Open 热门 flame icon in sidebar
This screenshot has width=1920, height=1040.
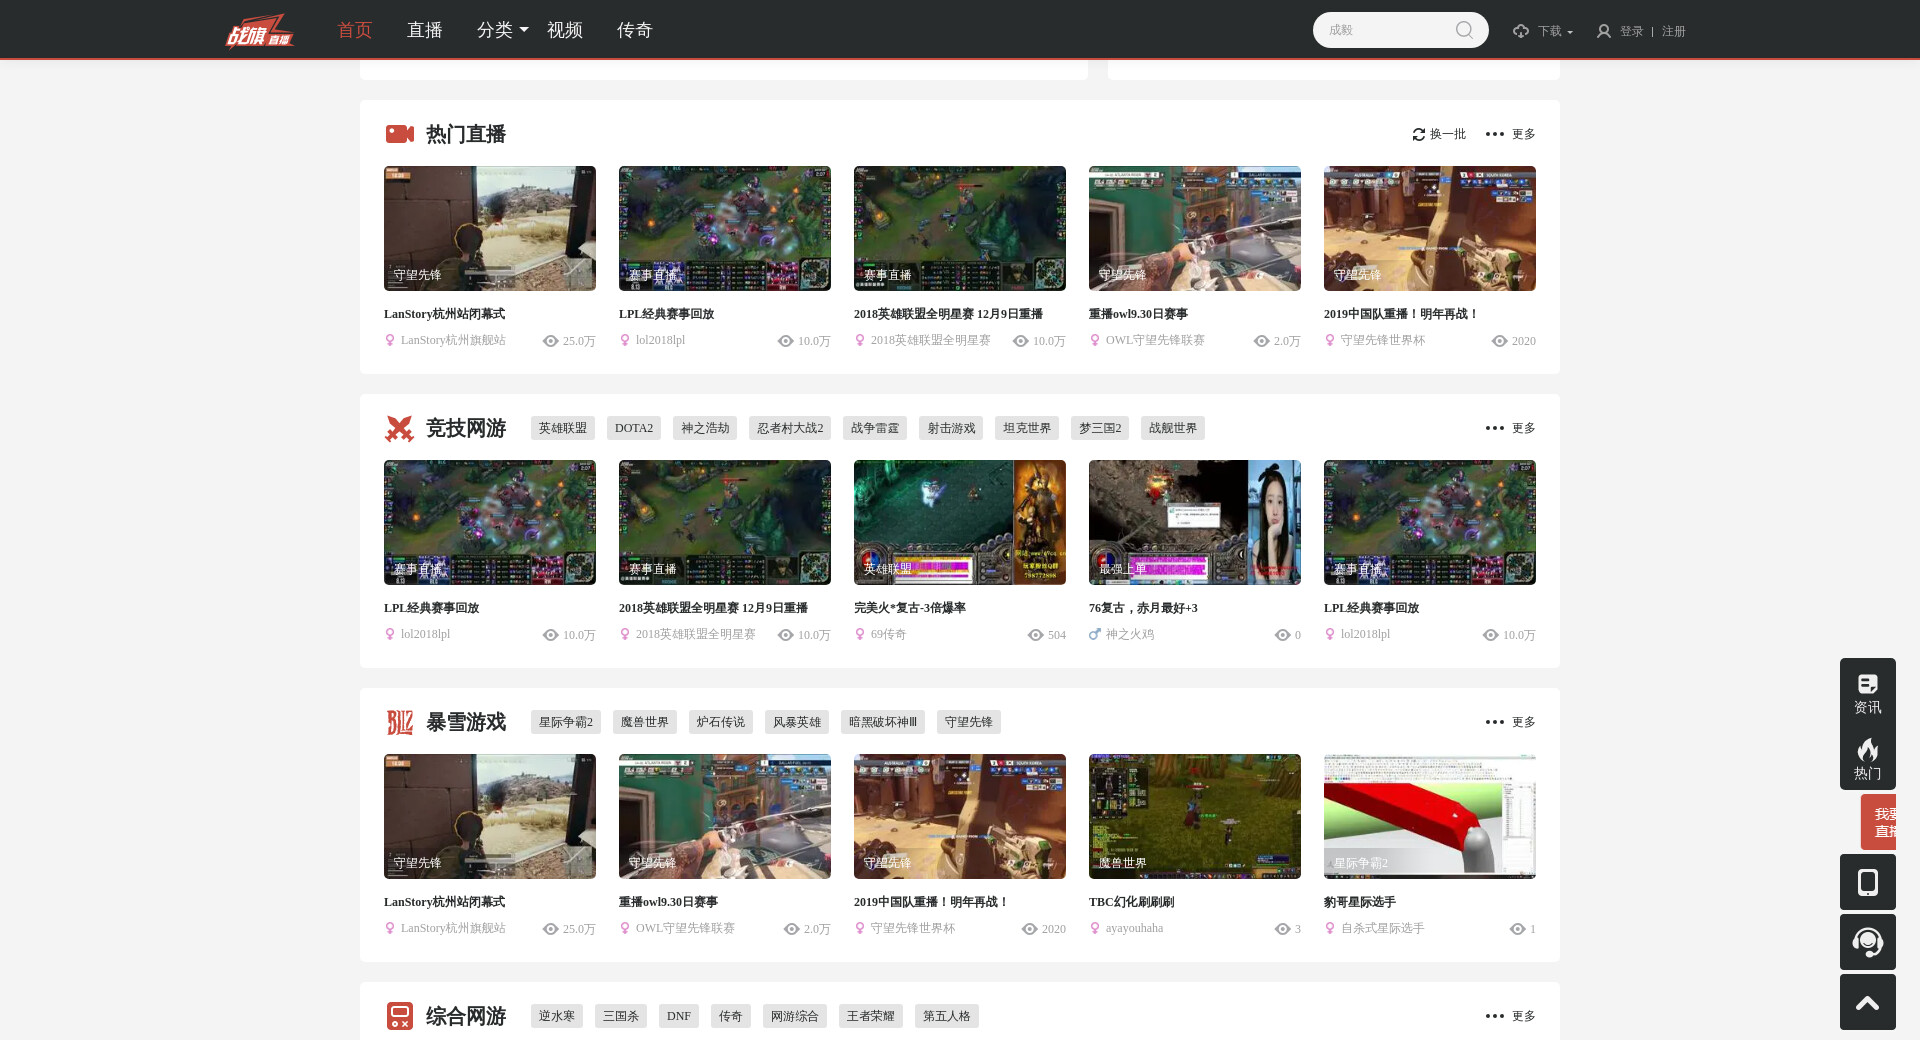coord(1868,758)
